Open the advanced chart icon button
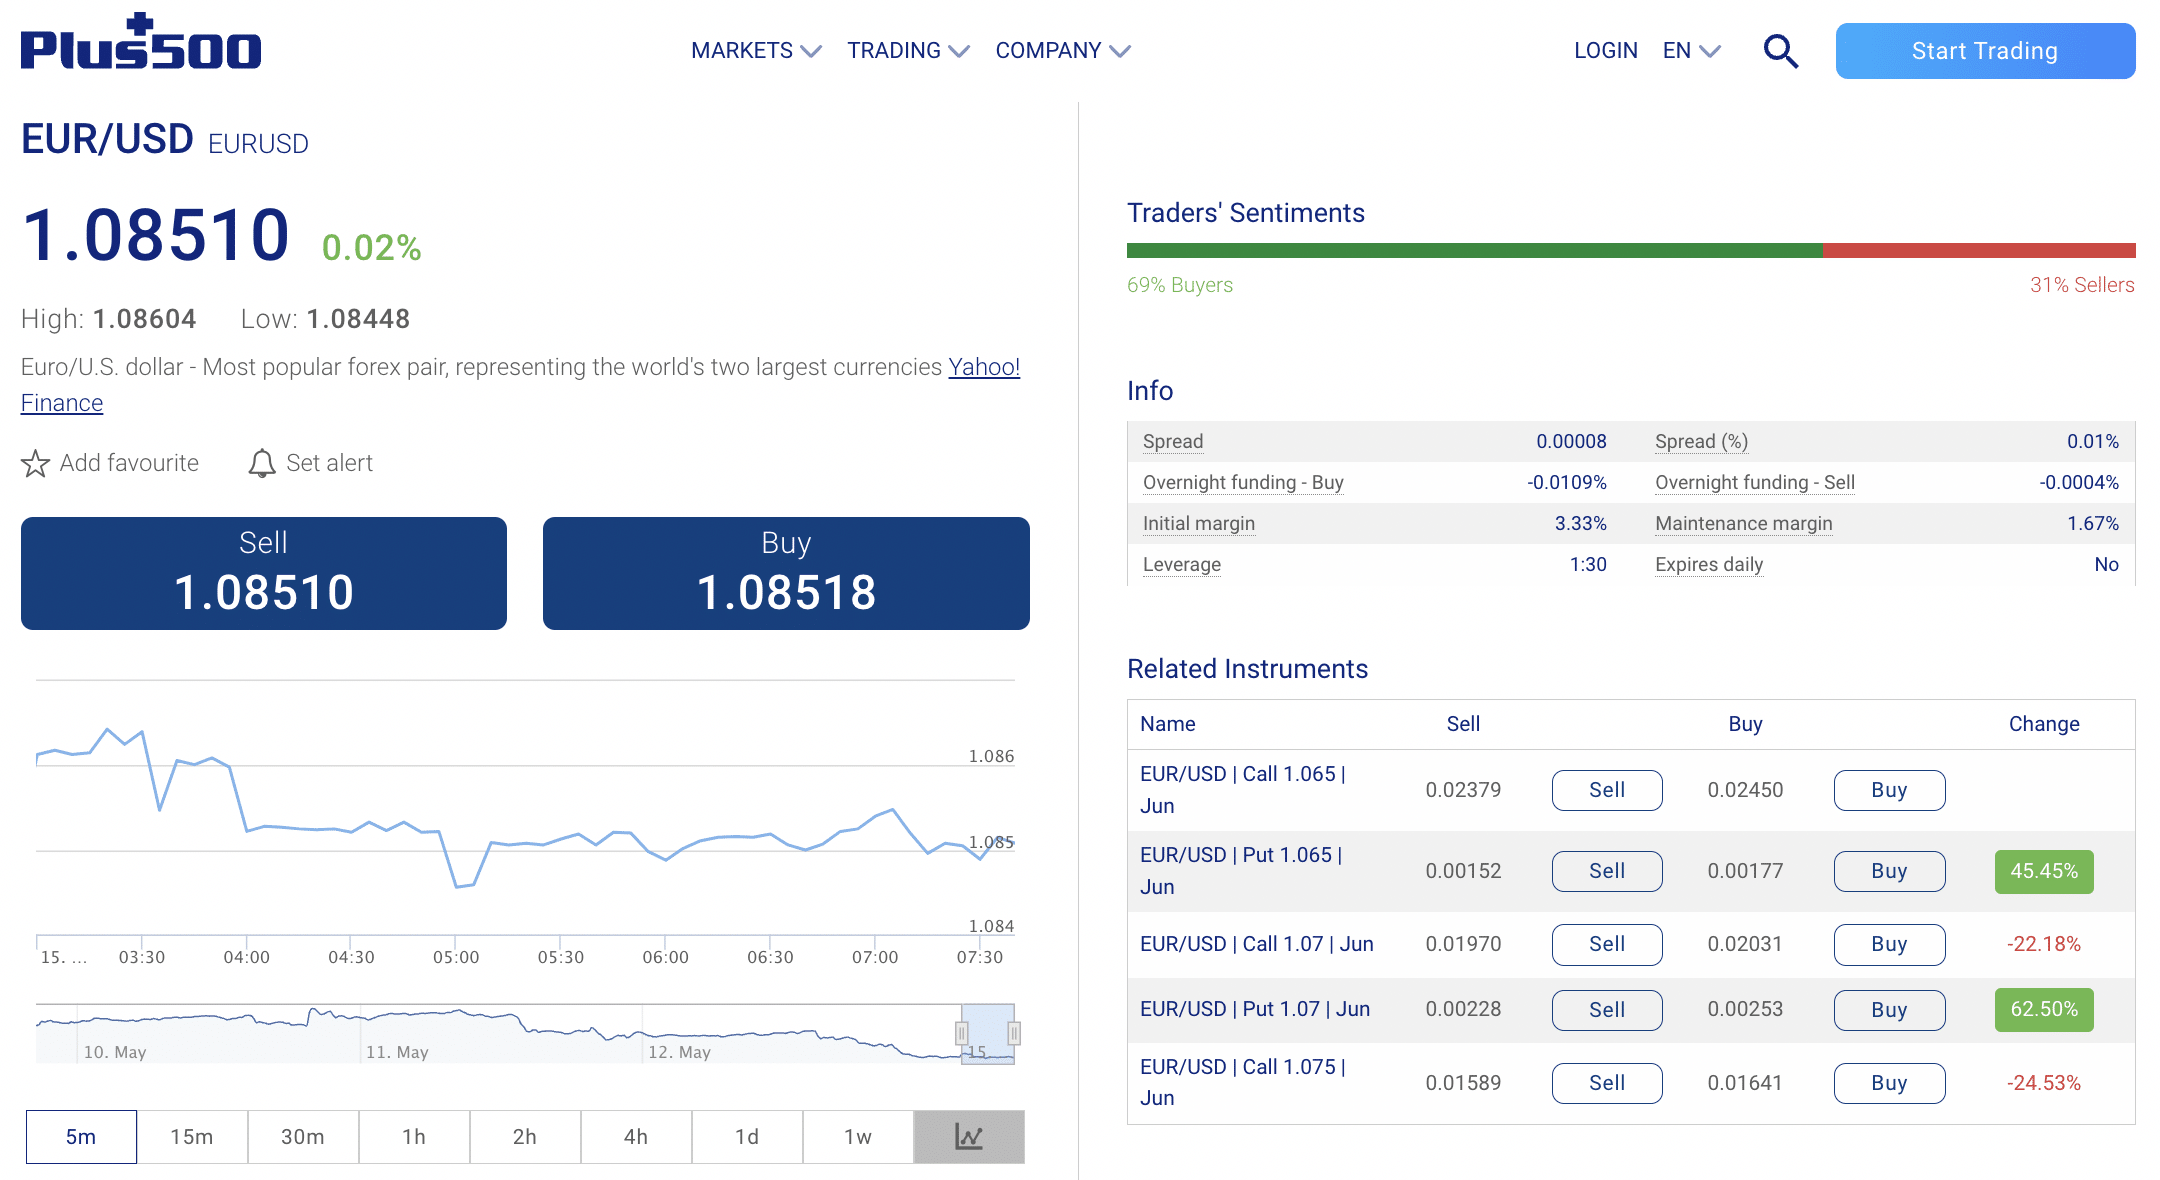The height and width of the screenshot is (1180, 2160). (969, 1137)
